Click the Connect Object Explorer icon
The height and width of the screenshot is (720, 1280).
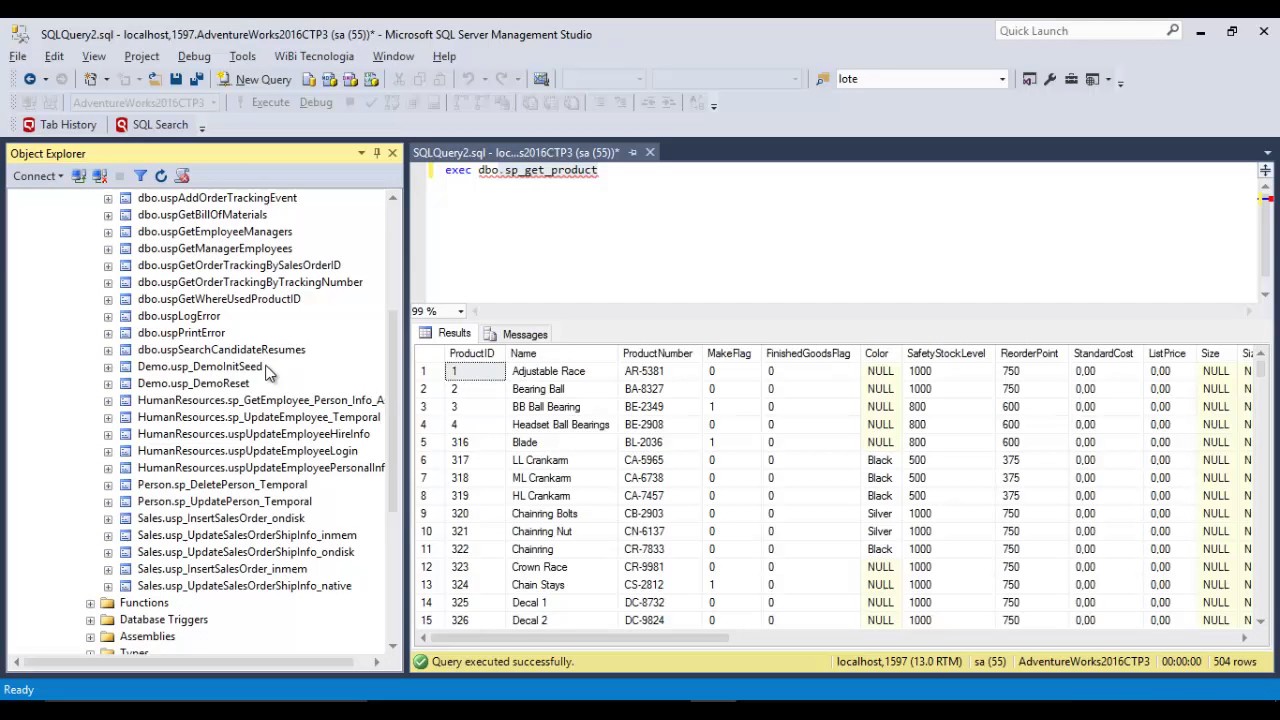(x=79, y=176)
